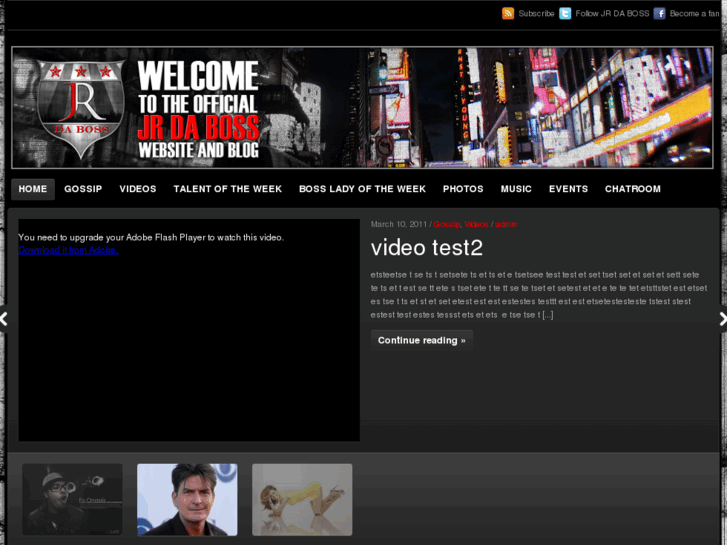
Task: Click the Download Adobe Flash link
Action: coord(68,250)
